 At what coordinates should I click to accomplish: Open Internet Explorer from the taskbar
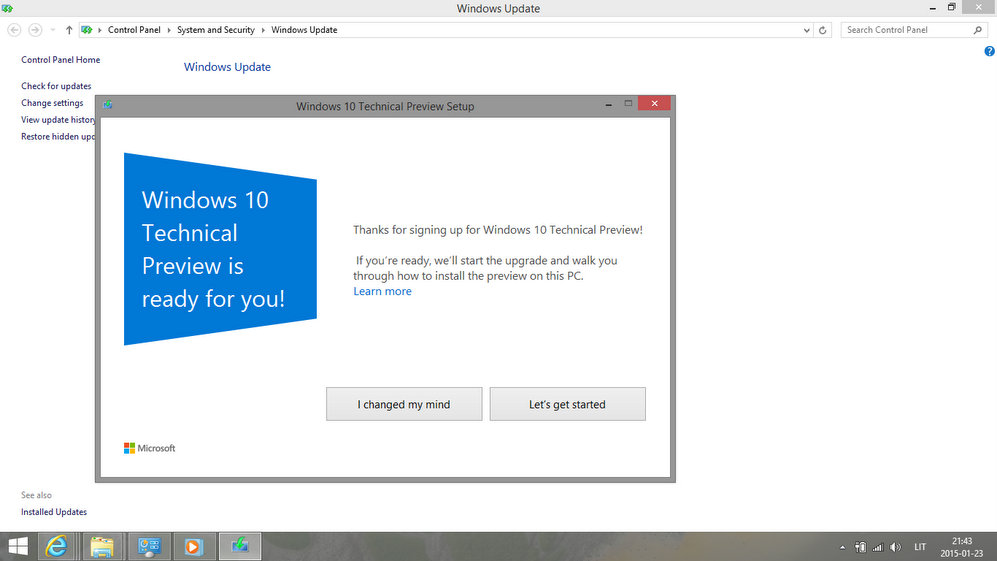tap(57, 546)
